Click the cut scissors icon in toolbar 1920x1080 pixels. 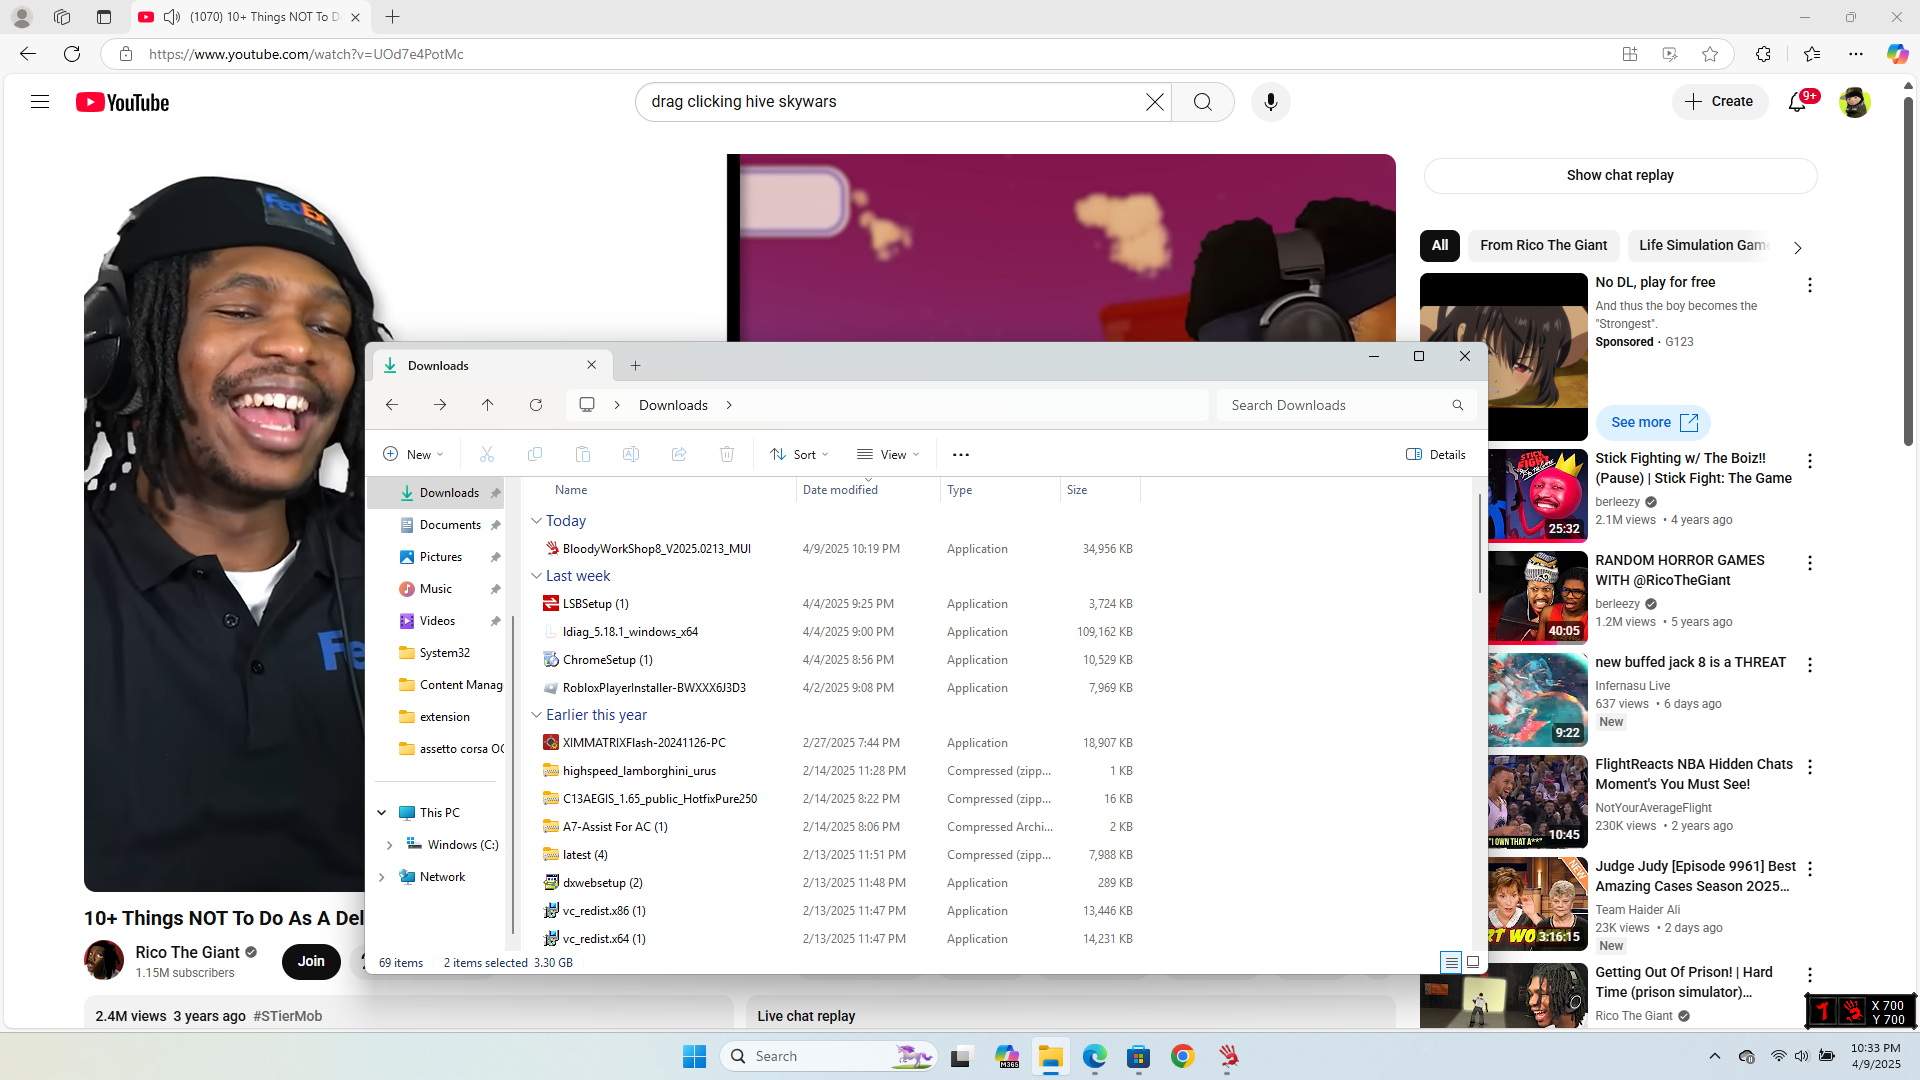pos(487,455)
